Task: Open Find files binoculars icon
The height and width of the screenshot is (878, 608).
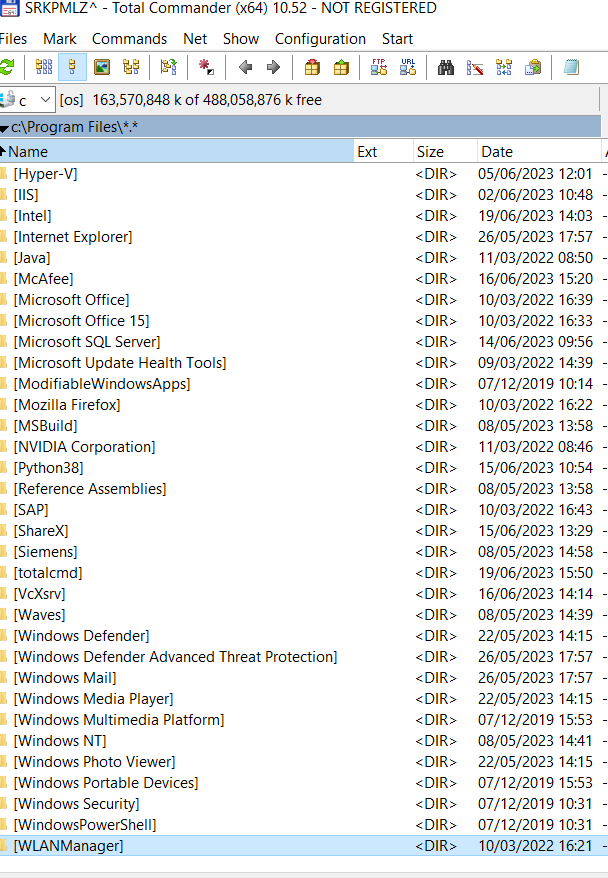Action: (x=446, y=67)
